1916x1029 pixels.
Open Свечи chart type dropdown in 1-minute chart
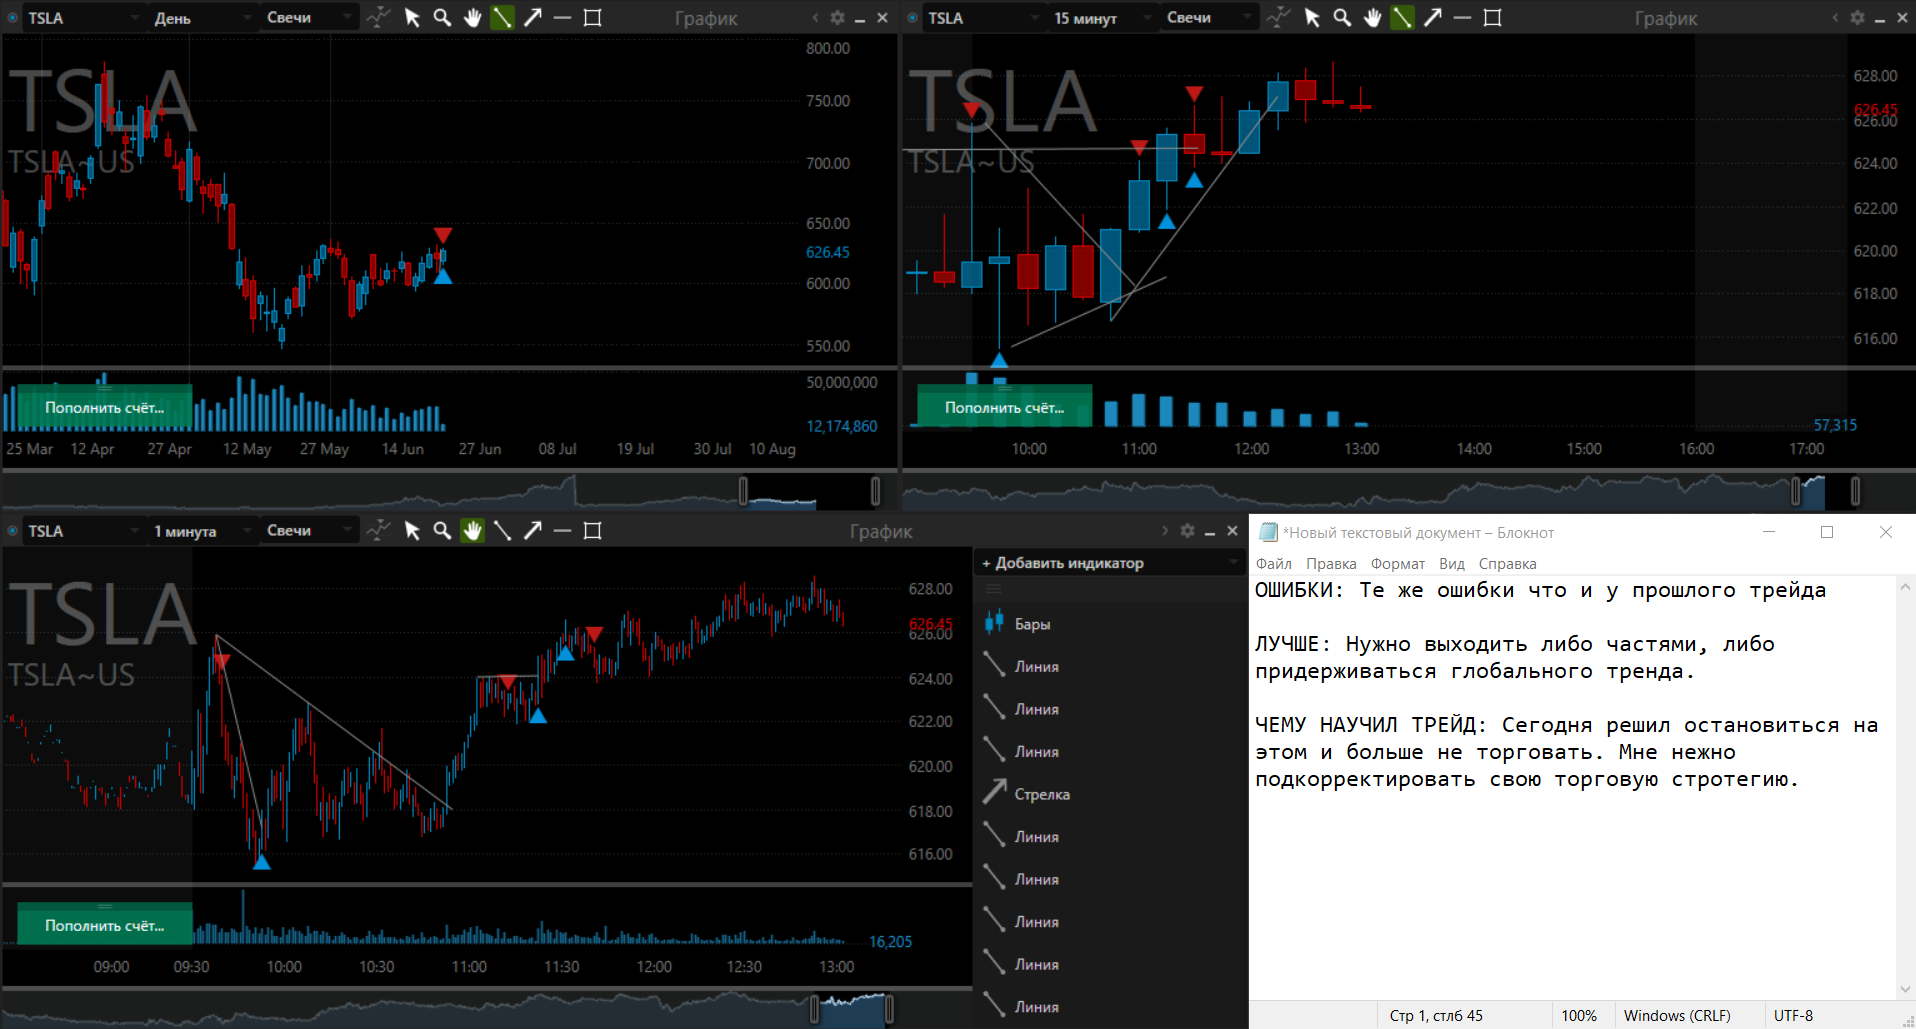coord(309,530)
